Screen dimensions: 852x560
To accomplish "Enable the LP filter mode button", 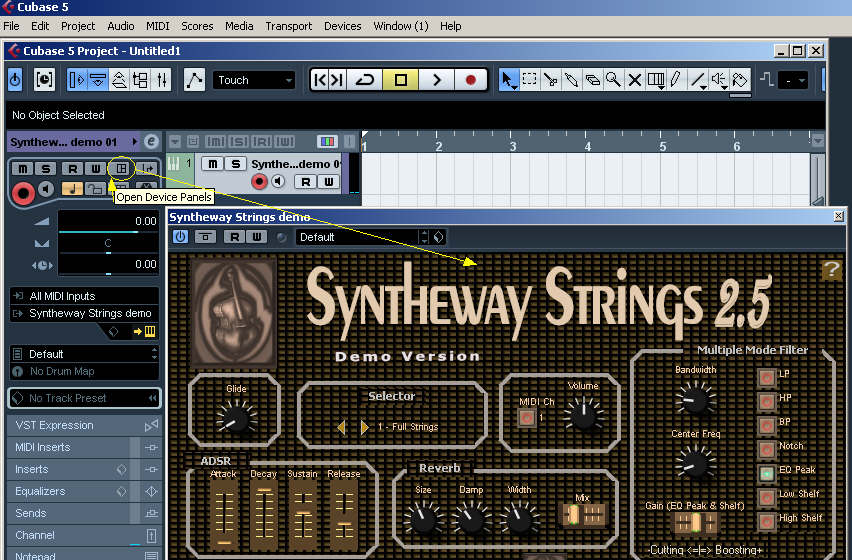I will click(x=767, y=377).
